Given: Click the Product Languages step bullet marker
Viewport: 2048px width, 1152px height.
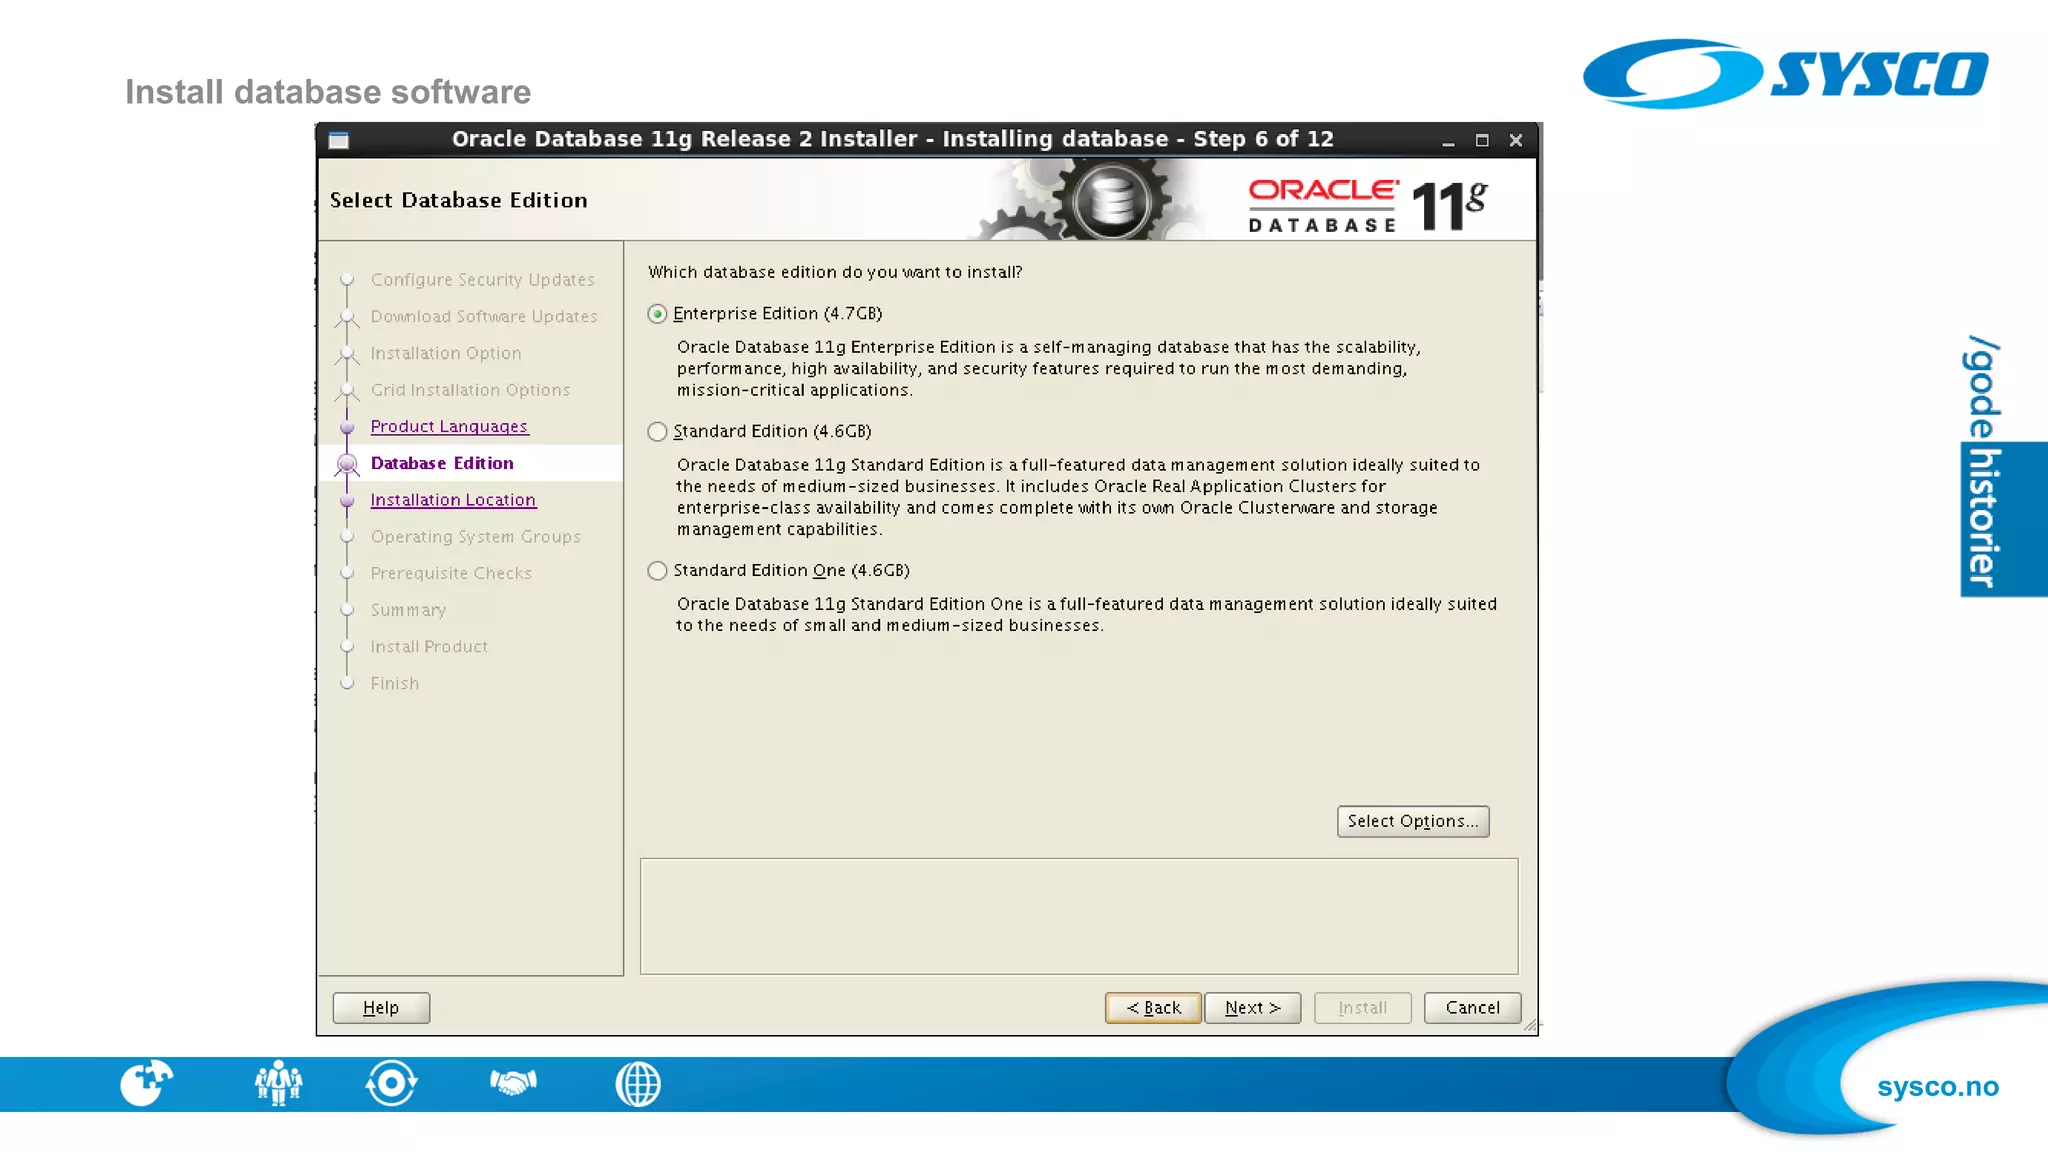Looking at the screenshot, I should 347,427.
